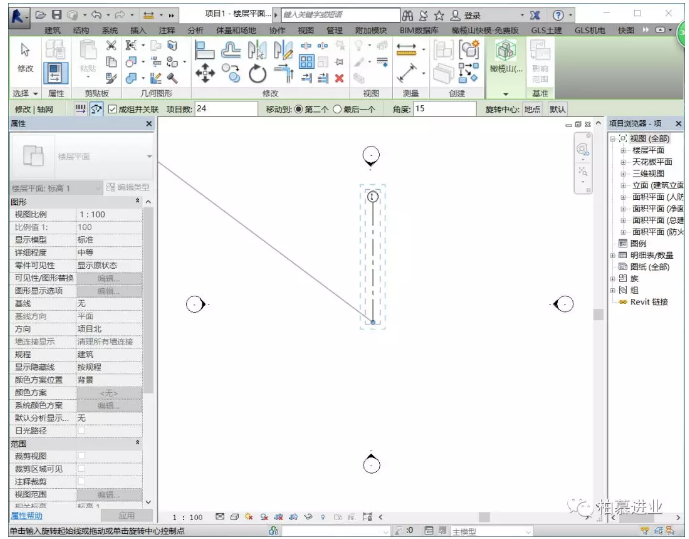
Task: Click the Favorites star icon
Action: [439, 16]
